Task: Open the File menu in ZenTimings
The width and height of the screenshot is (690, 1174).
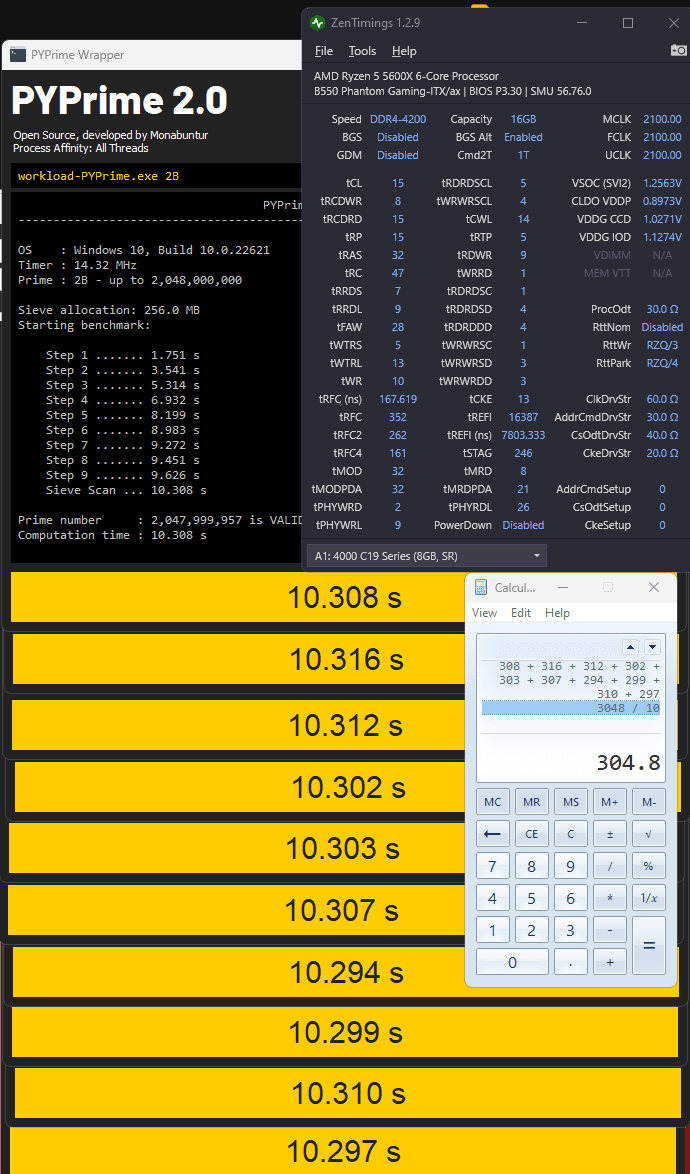Action: (323, 51)
